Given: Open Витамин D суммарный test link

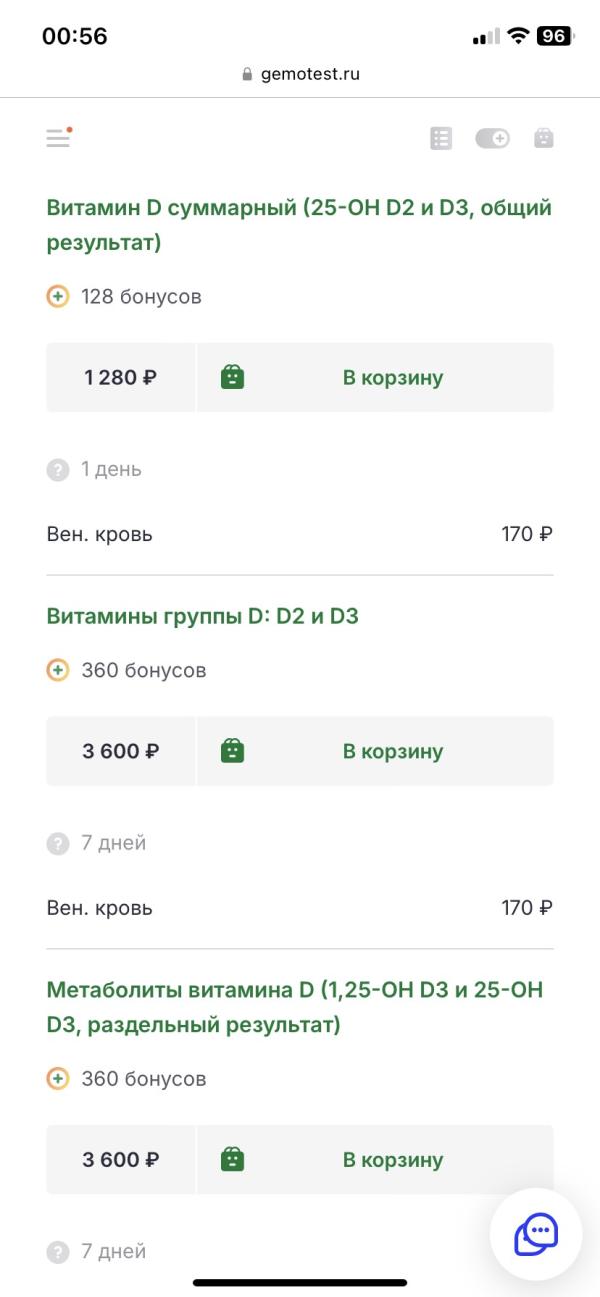Looking at the screenshot, I should tap(299, 225).
